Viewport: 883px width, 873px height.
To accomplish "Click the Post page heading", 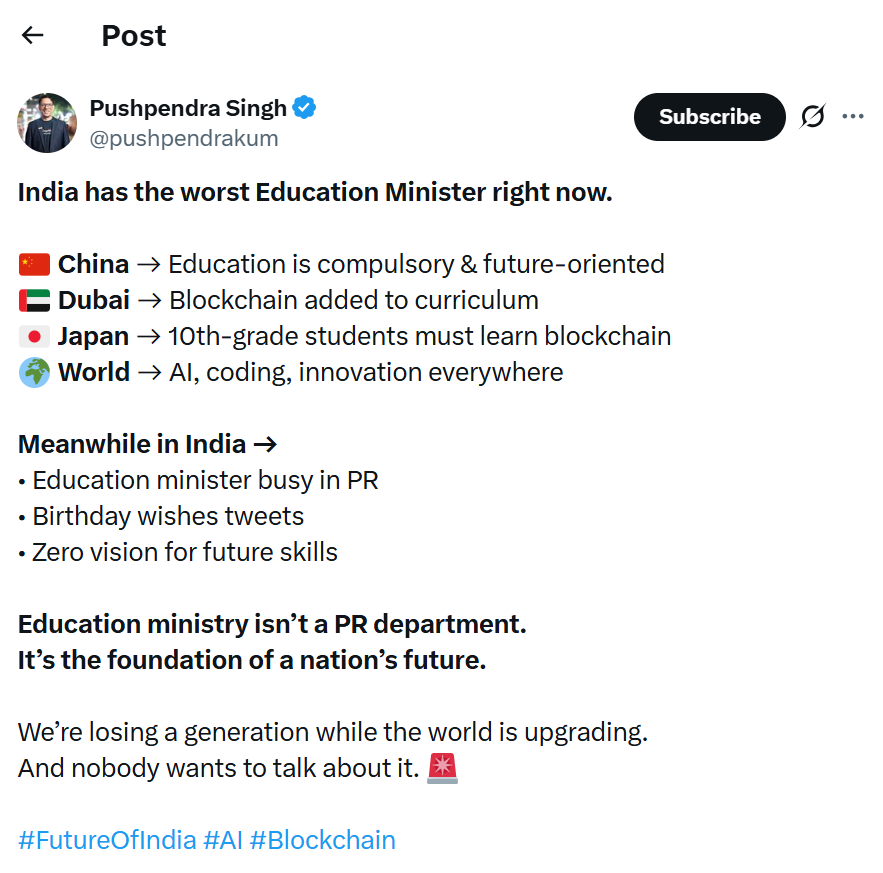I will pos(134,36).
